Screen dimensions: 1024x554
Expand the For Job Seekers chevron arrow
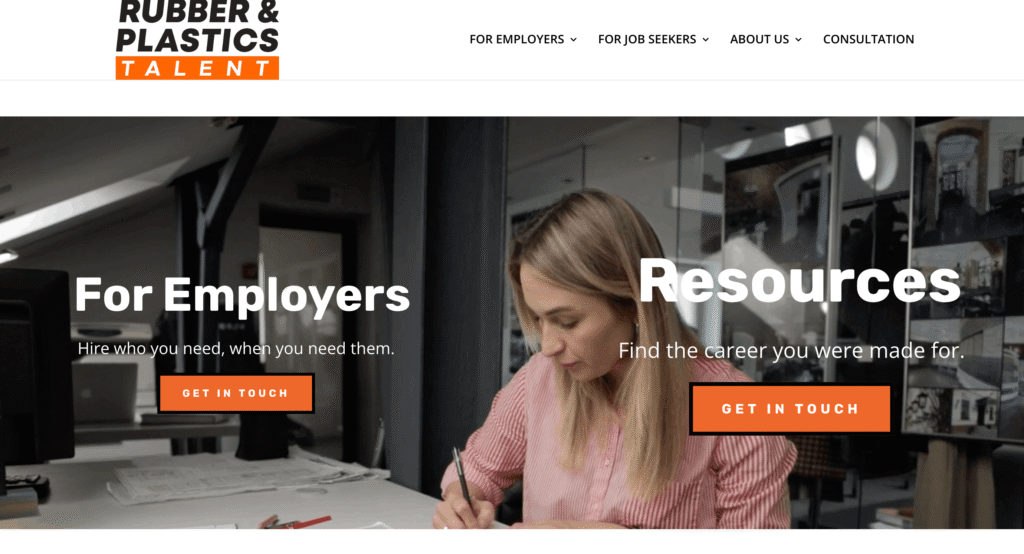(x=705, y=40)
